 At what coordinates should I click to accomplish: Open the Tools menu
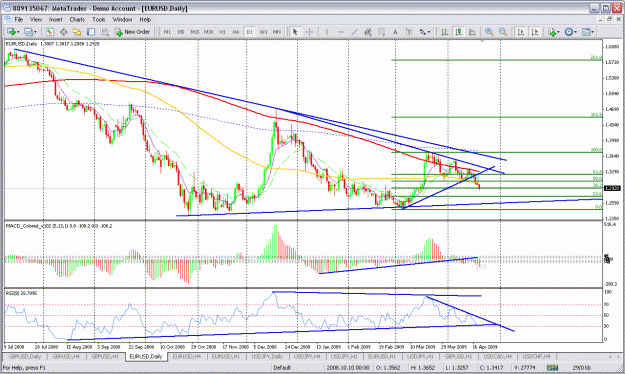[98, 19]
